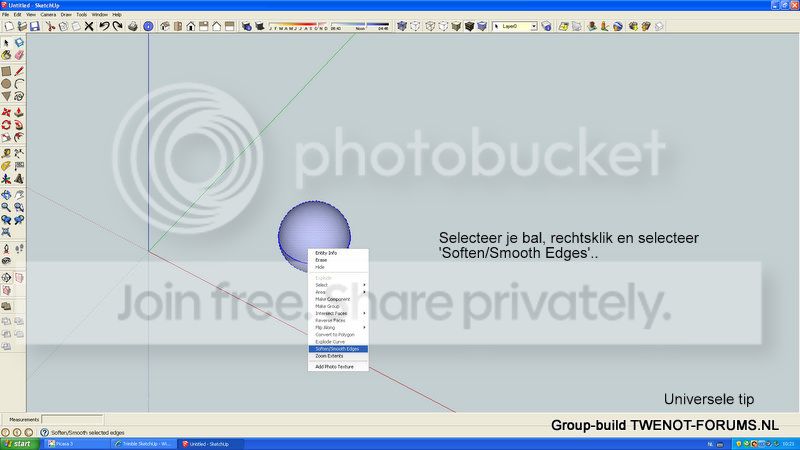The height and width of the screenshot is (450, 800).
Task: Expand the Intersect Faces submenu
Action: (338, 313)
